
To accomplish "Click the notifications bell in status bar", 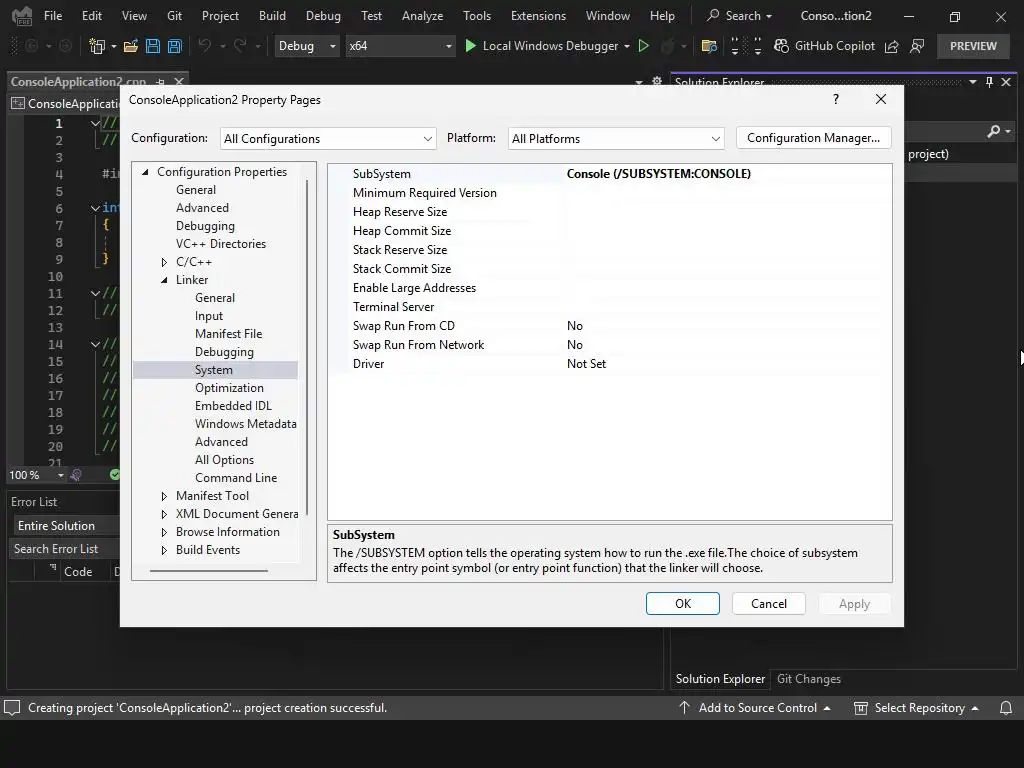I will coord(1006,708).
